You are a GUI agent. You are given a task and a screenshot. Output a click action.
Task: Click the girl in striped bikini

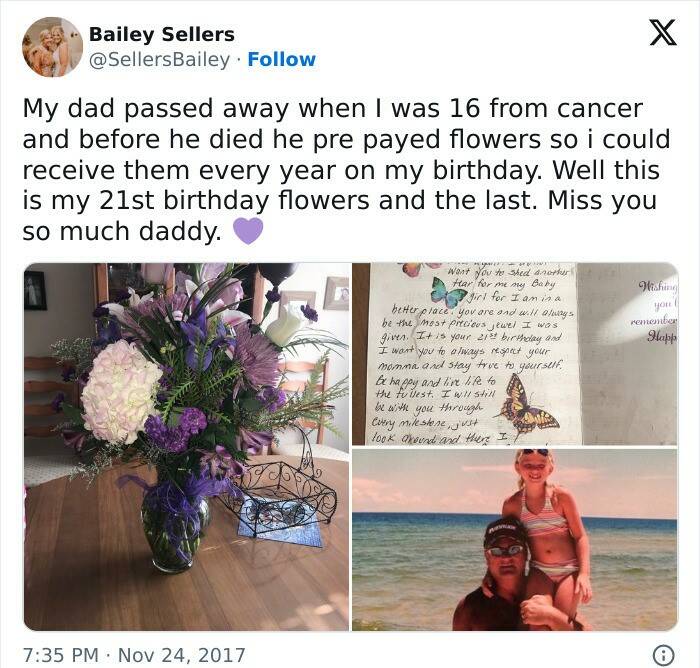click(x=545, y=520)
